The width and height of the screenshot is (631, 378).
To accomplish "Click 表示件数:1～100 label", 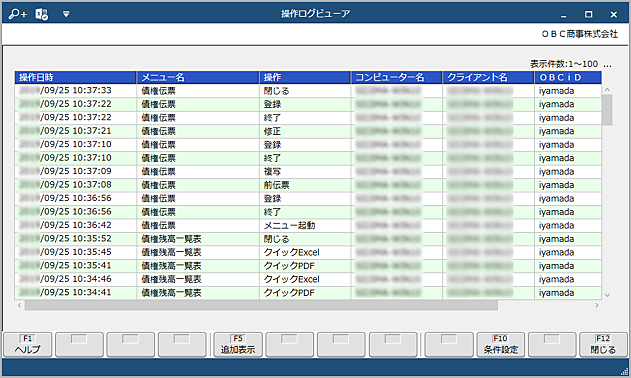I will [564, 64].
